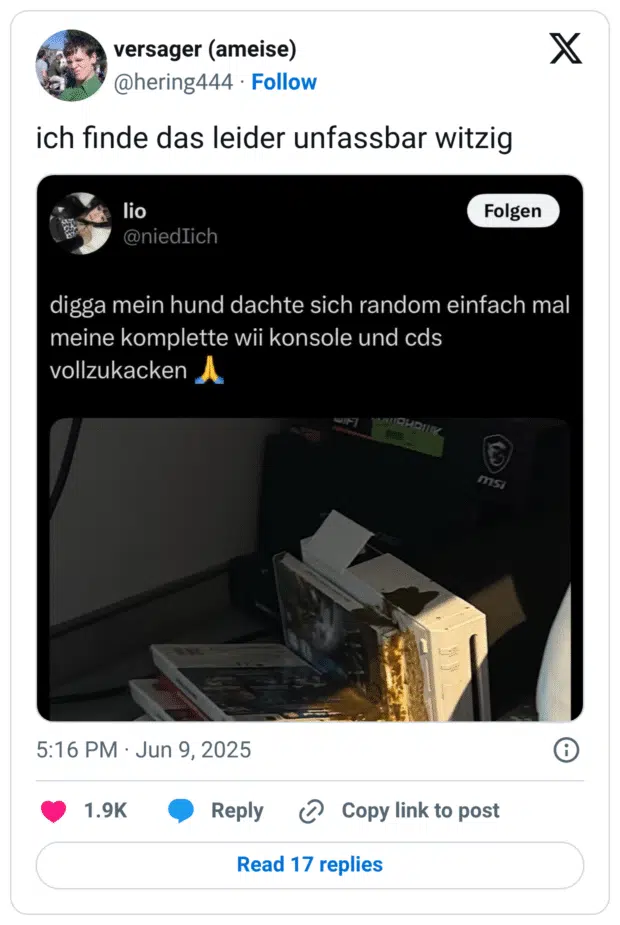Open versager's profile avatar
Screen dimensions: 620x925
71,65
